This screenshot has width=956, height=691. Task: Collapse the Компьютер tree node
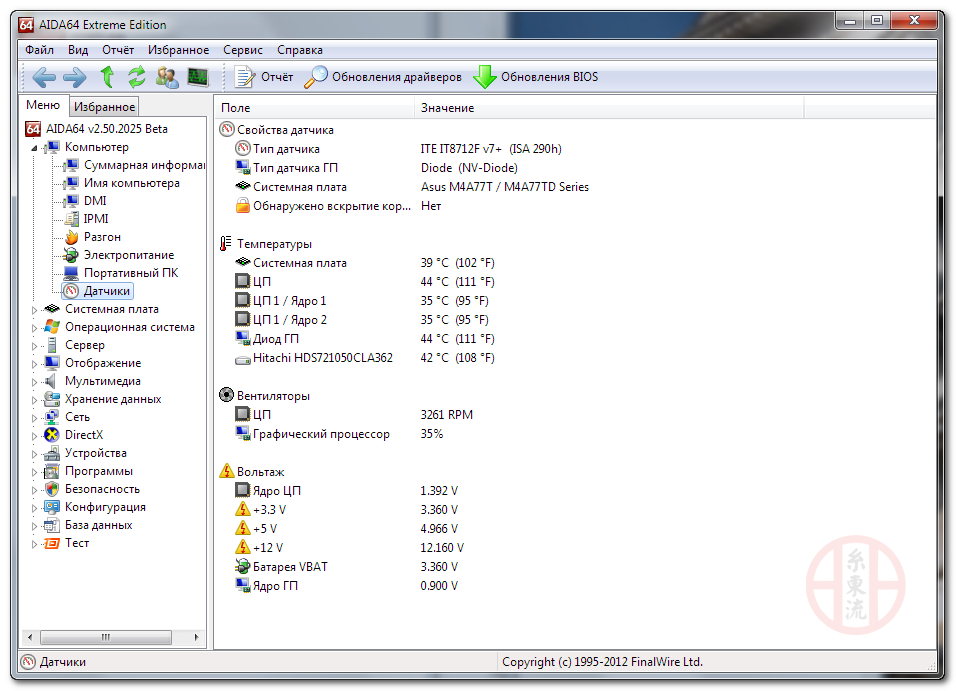[34, 148]
